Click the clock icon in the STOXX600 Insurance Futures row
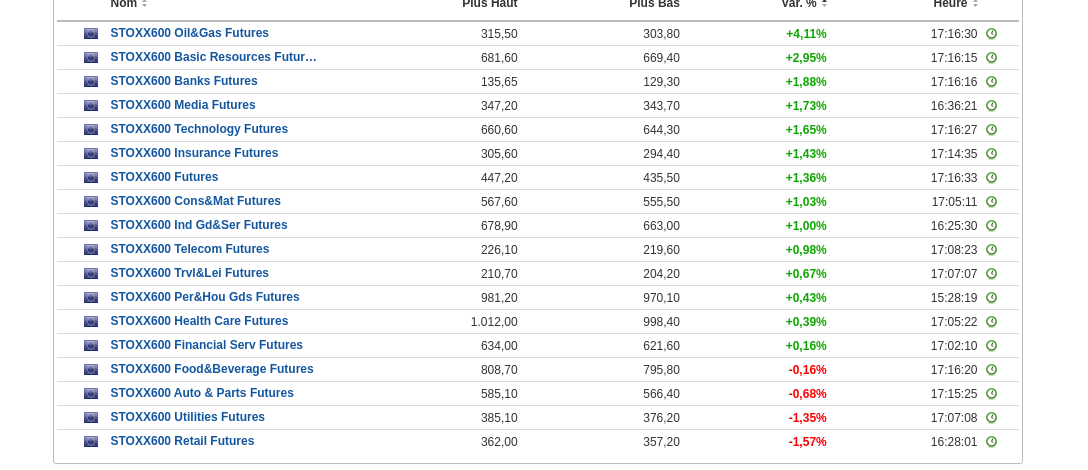This screenshot has height=470, width=1088. coord(991,154)
